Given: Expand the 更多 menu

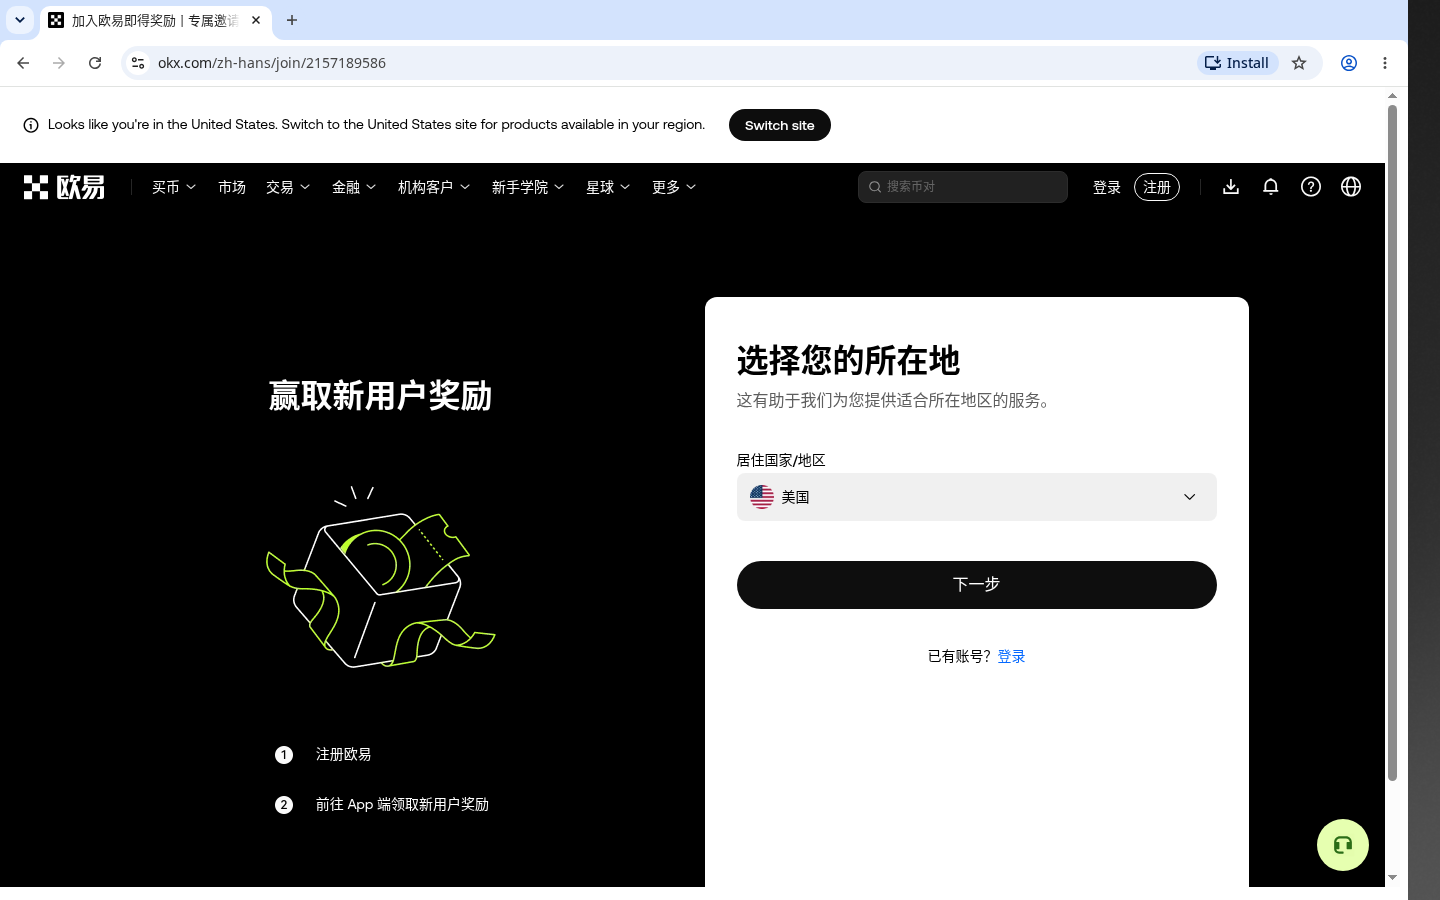Looking at the screenshot, I should pos(674,187).
